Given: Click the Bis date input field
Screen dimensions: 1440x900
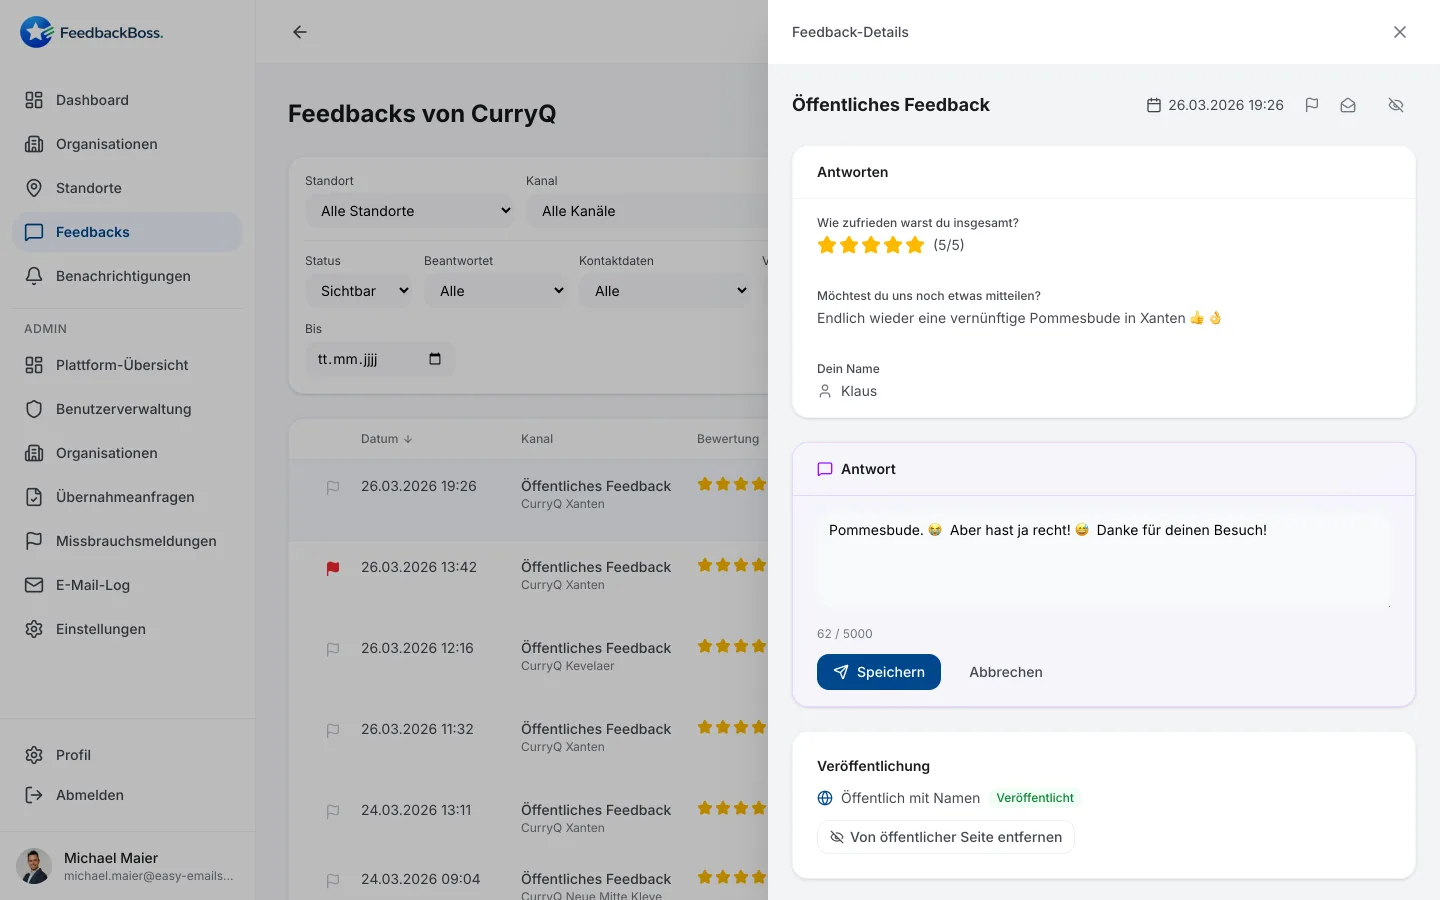Looking at the screenshot, I should point(380,359).
